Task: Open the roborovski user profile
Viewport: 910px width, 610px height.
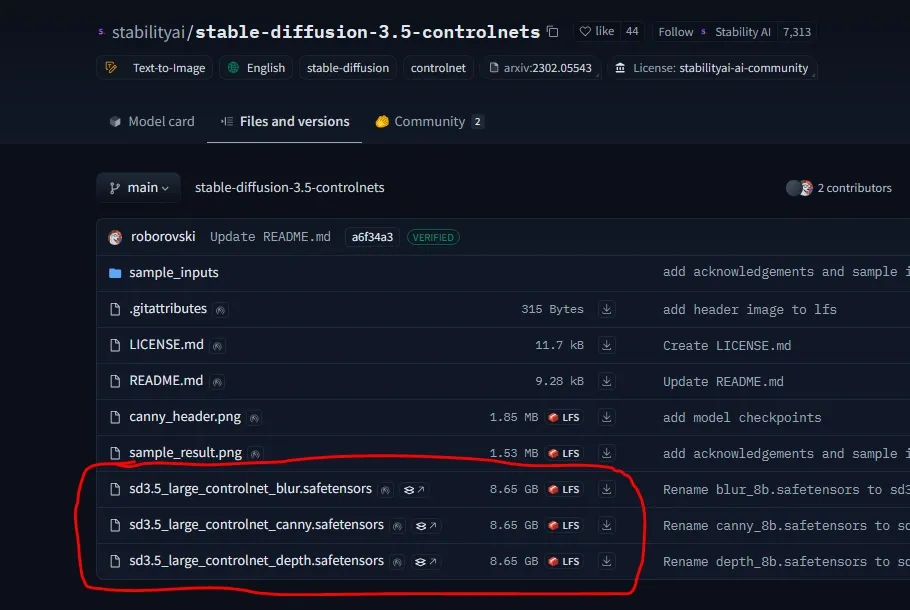Action: [x=163, y=237]
